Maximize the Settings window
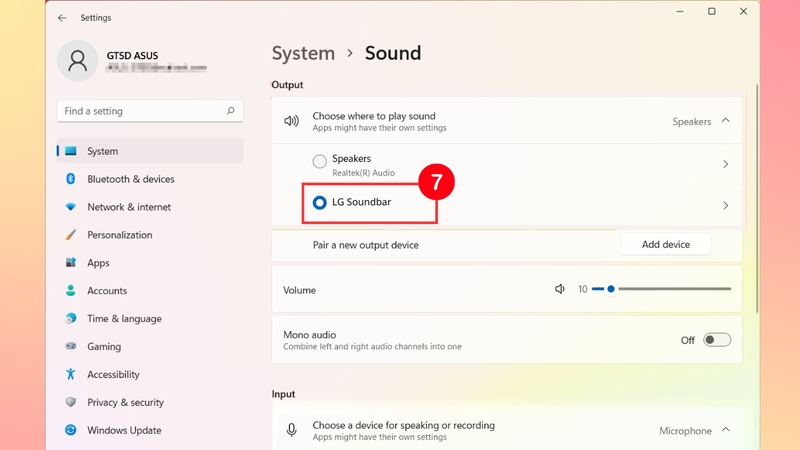The width and height of the screenshot is (800, 450). point(712,11)
